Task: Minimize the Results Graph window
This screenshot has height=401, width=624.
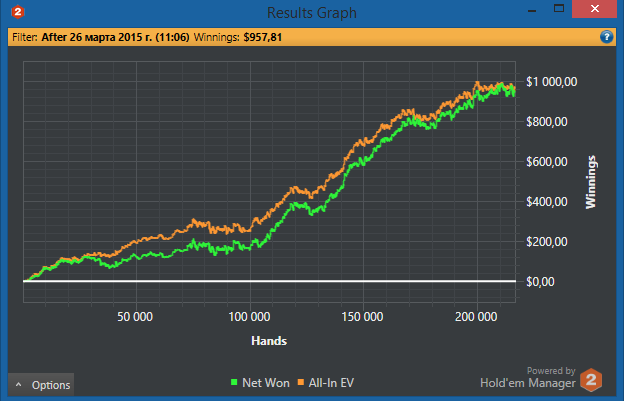Action: (532, 10)
